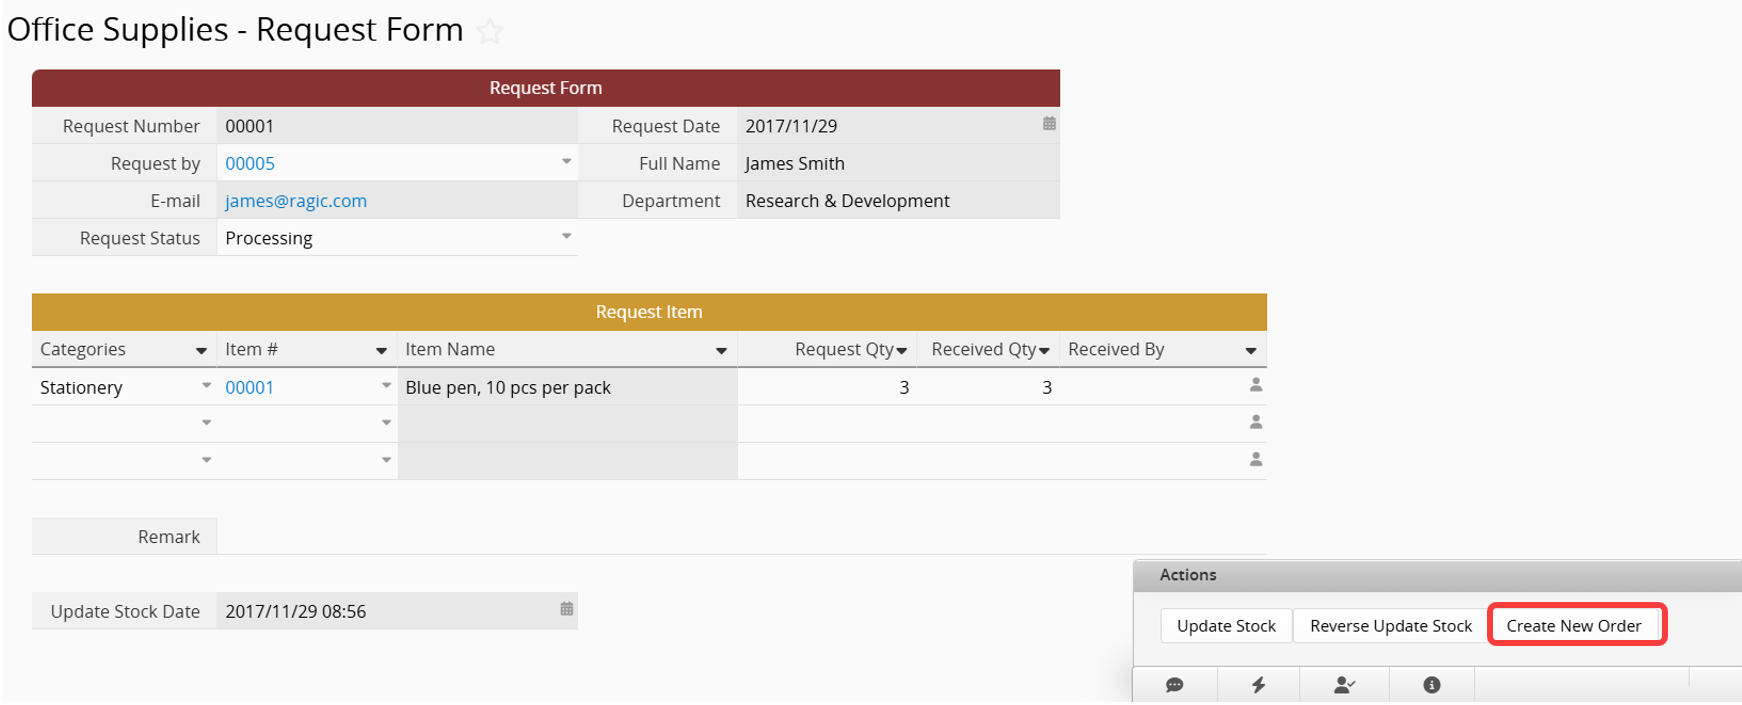
Task: Expand the Request by dropdown
Action: tap(566, 162)
